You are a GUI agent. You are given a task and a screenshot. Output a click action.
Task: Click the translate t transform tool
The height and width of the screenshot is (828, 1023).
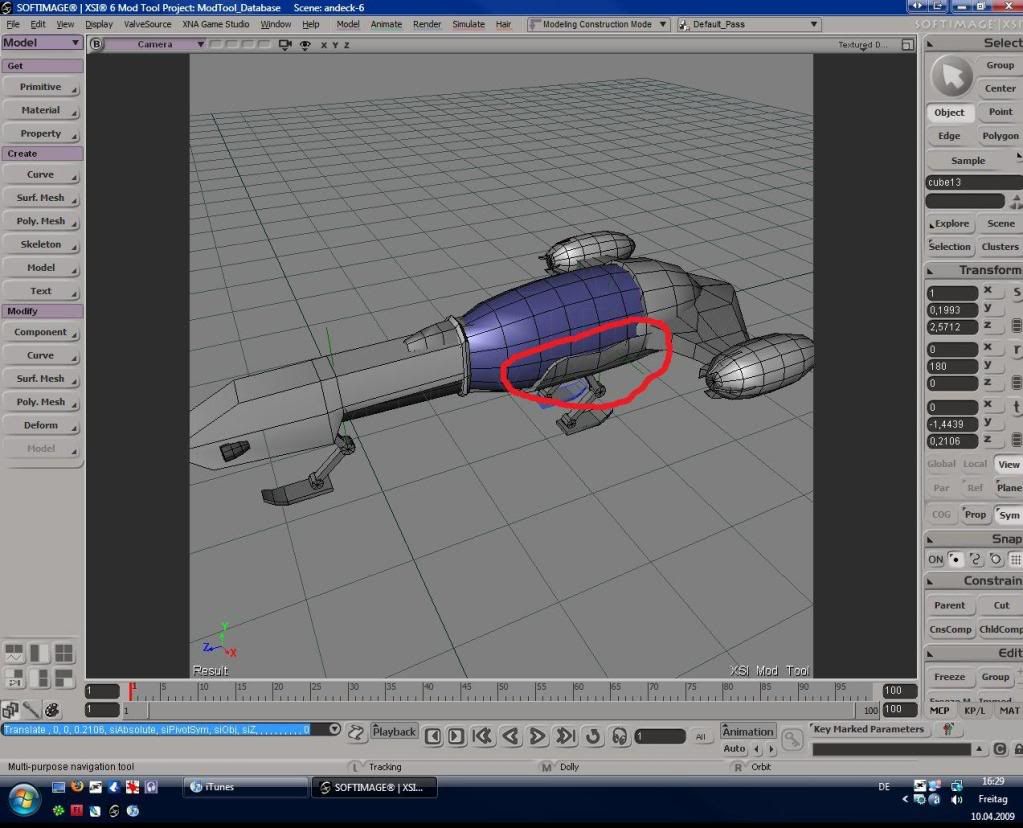click(x=1016, y=407)
